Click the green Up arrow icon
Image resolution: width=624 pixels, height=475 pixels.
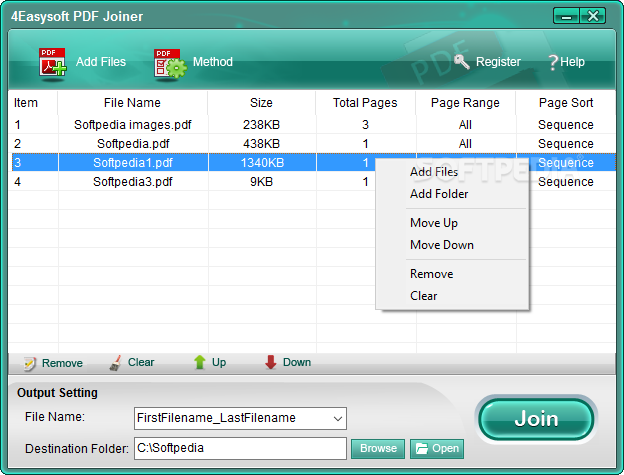200,362
